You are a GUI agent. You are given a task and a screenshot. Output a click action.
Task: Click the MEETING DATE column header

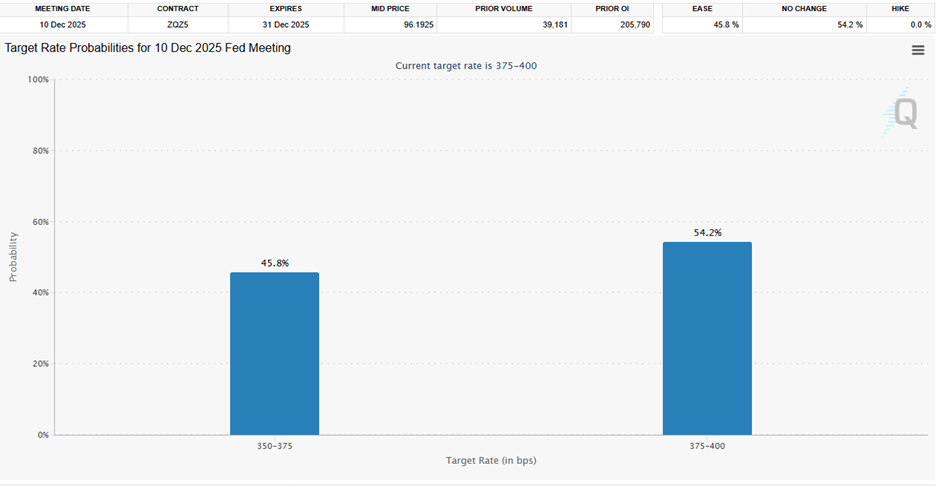63,8
